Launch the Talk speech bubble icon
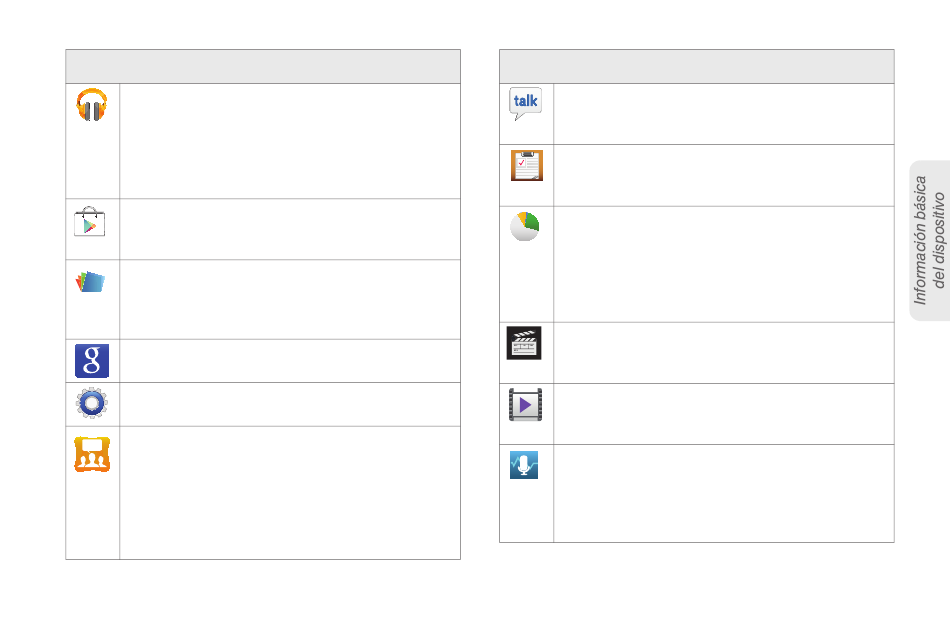The width and height of the screenshot is (950, 633). tap(525, 104)
